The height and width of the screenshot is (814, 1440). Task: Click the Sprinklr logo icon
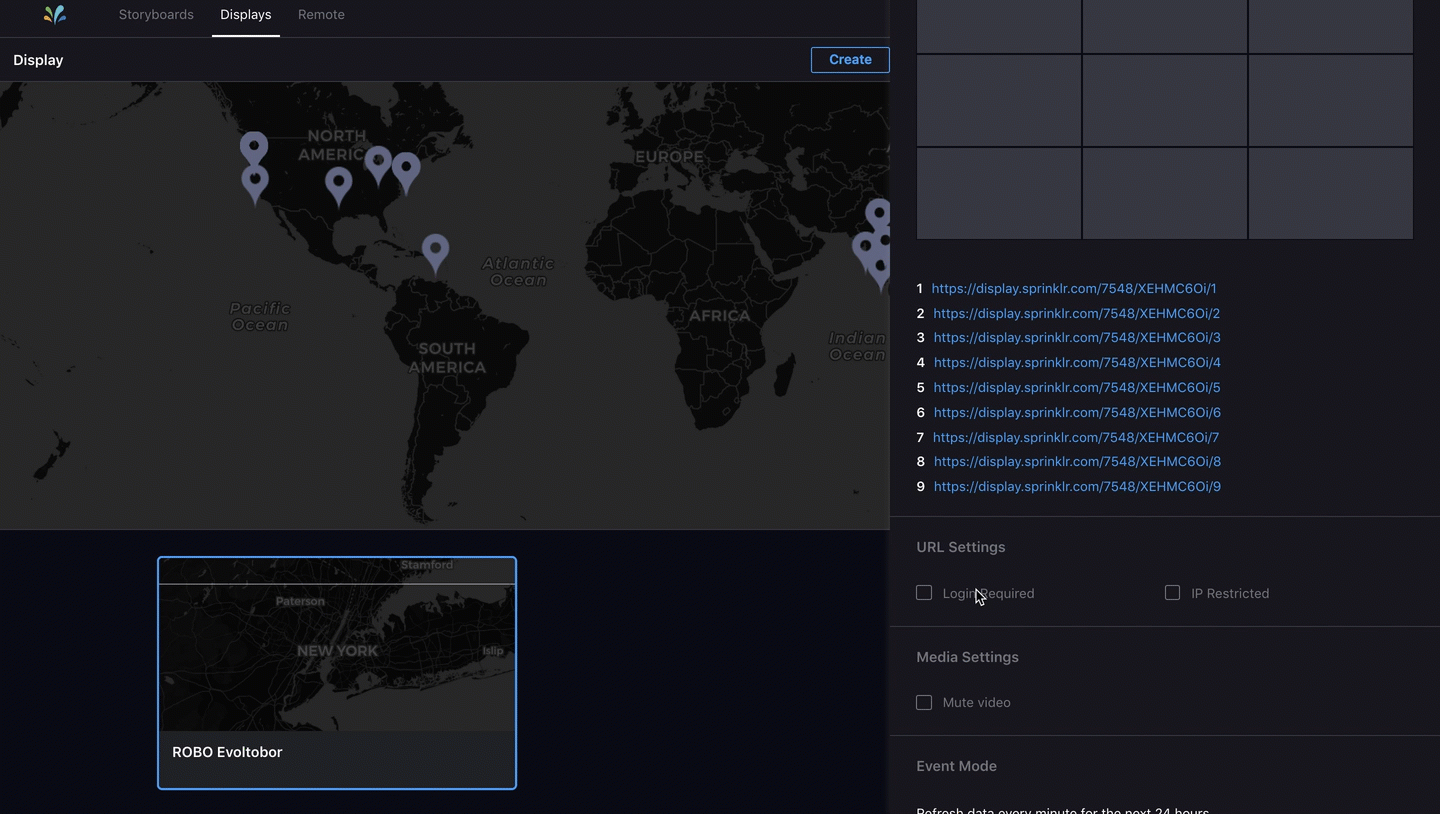(x=55, y=14)
